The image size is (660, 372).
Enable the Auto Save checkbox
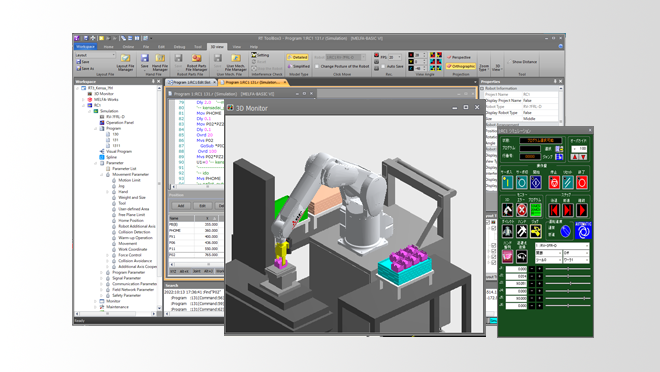point(383,66)
